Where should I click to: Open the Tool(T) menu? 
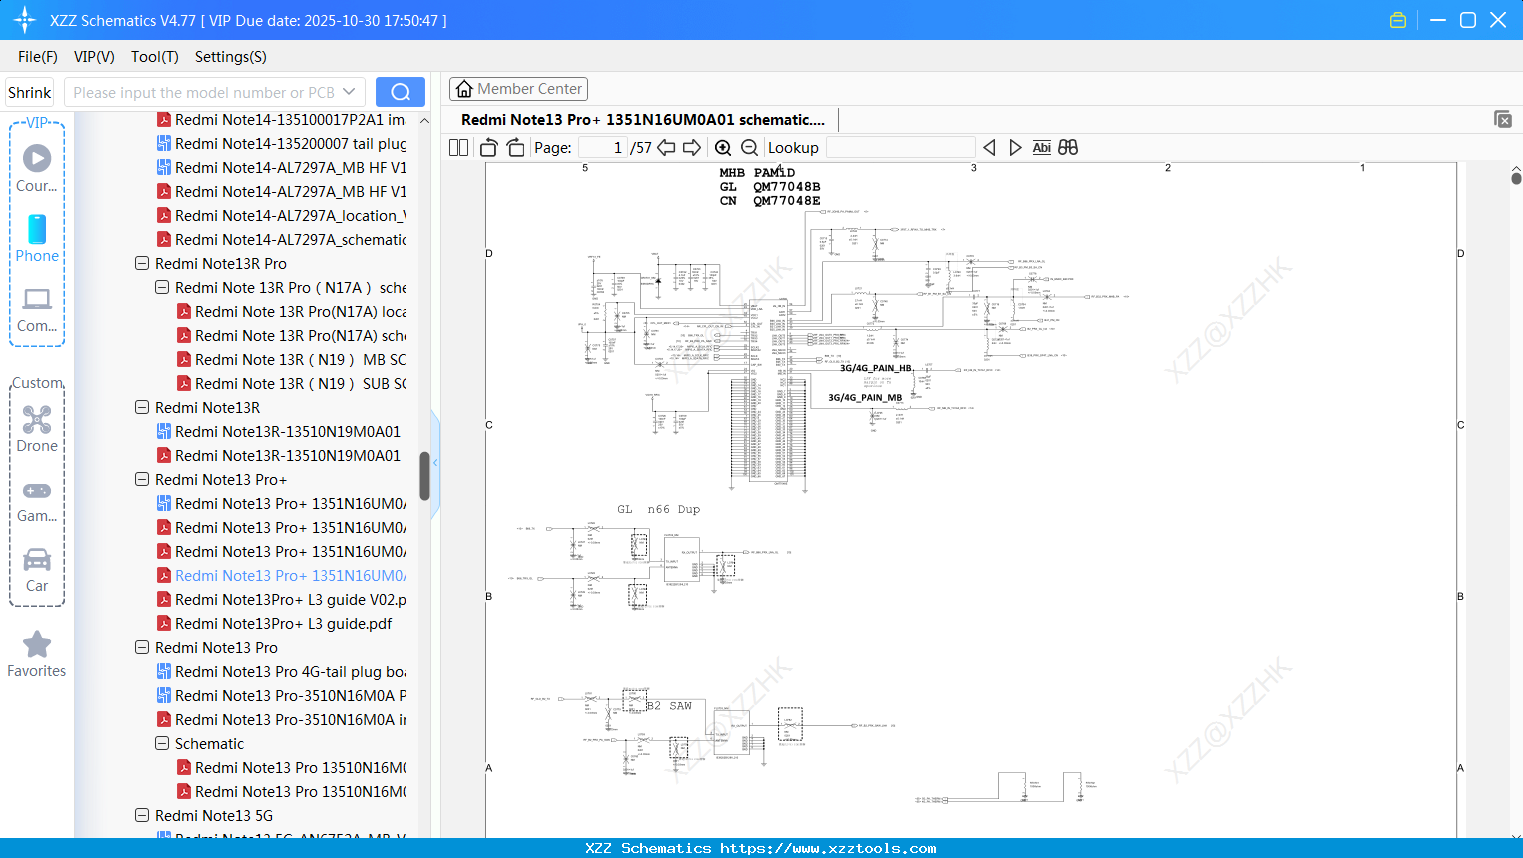click(x=154, y=57)
